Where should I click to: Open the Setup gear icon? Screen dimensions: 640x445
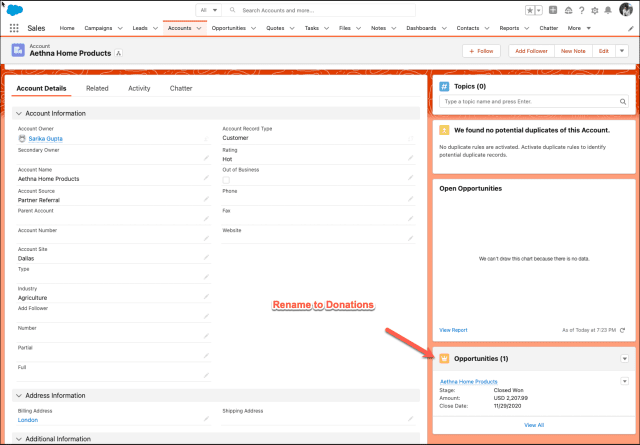tap(596, 10)
